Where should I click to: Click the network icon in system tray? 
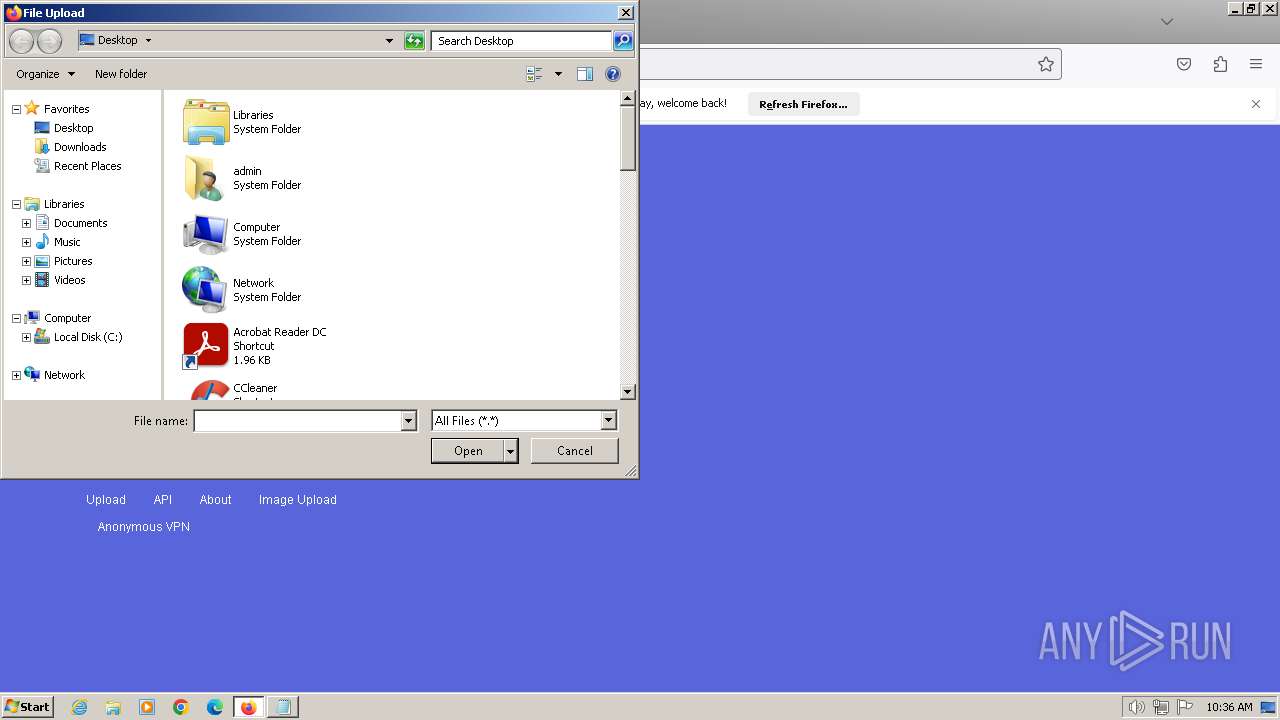coord(1161,707)
